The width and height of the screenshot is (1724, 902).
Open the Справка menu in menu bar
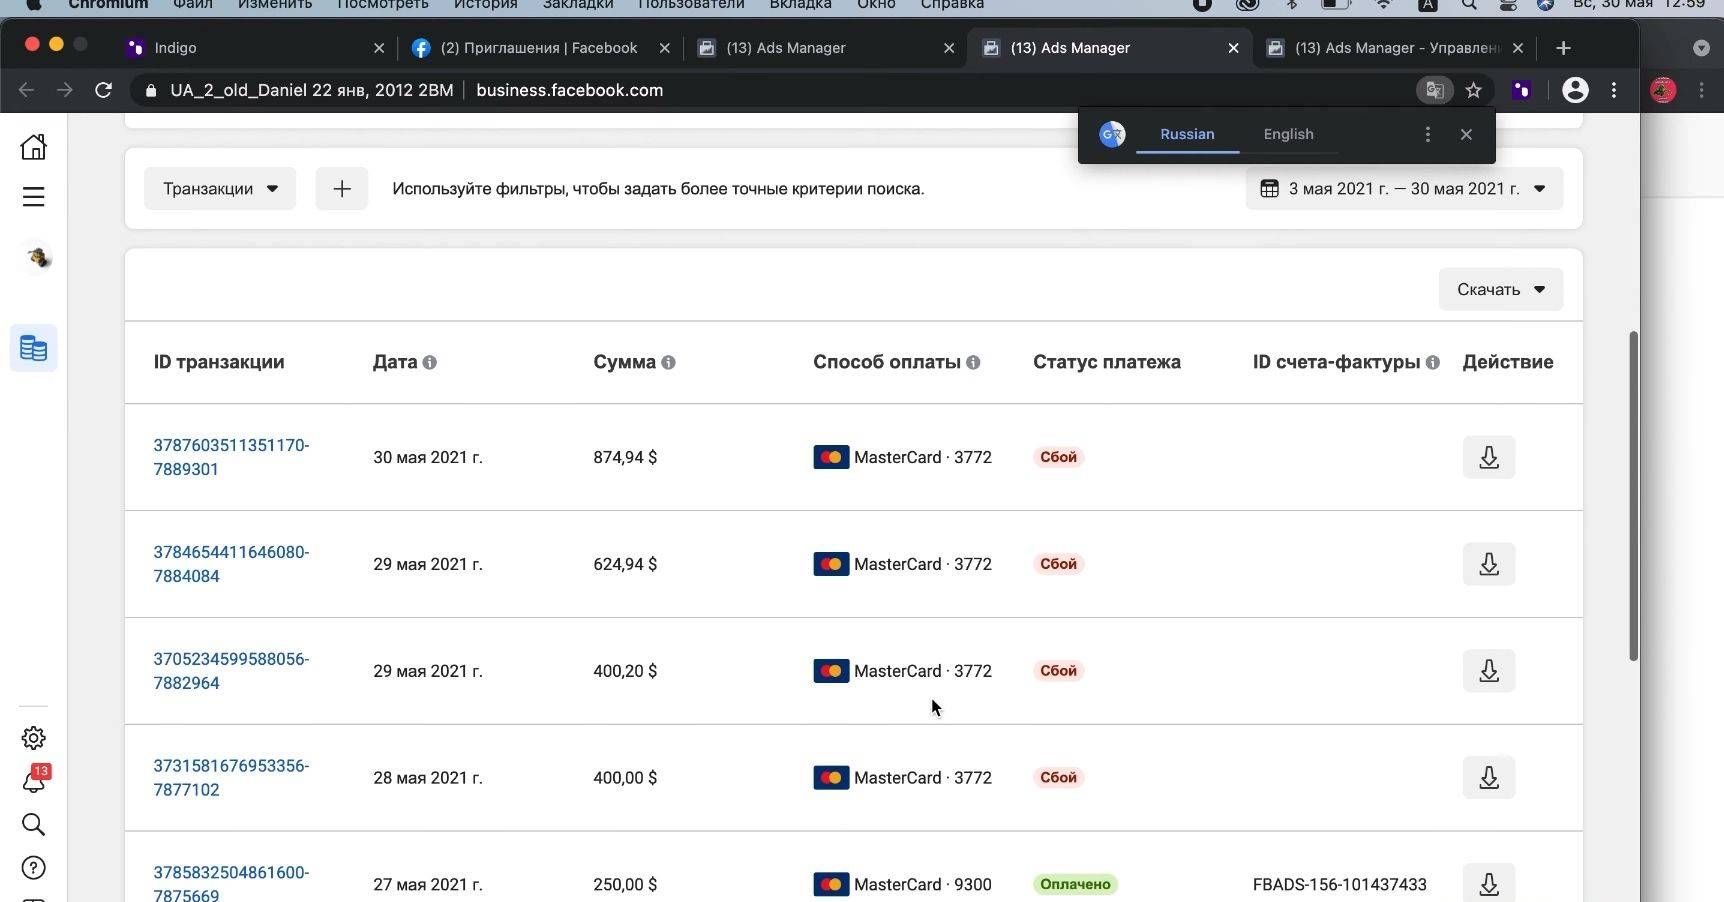click(x=952, y=5)
